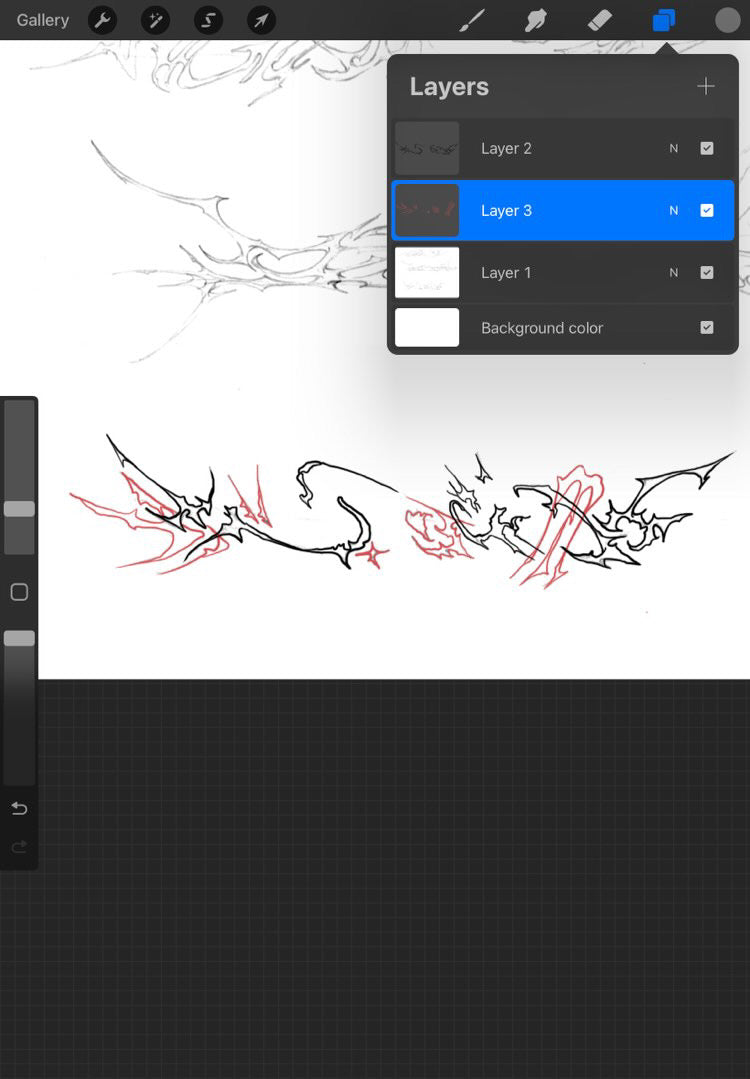This screenshot has width=750, height=1079.
Task: Open the Adjustments magic wand menu
Action: click(155, 20)
